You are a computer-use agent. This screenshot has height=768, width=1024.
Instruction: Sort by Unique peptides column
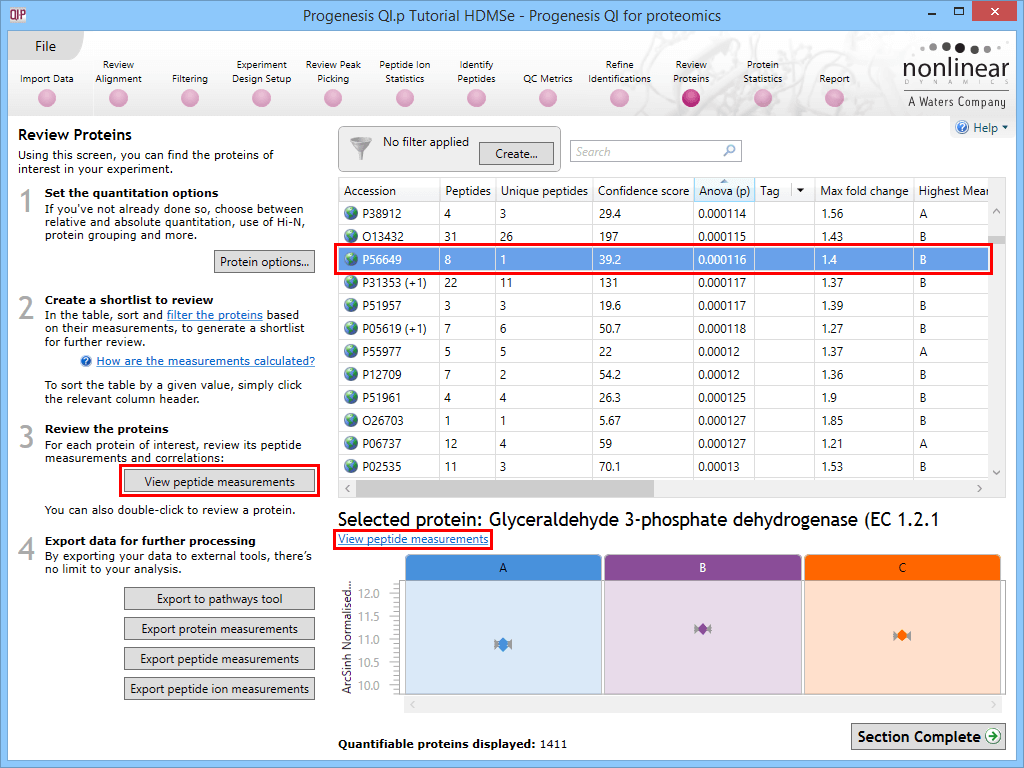544,191
